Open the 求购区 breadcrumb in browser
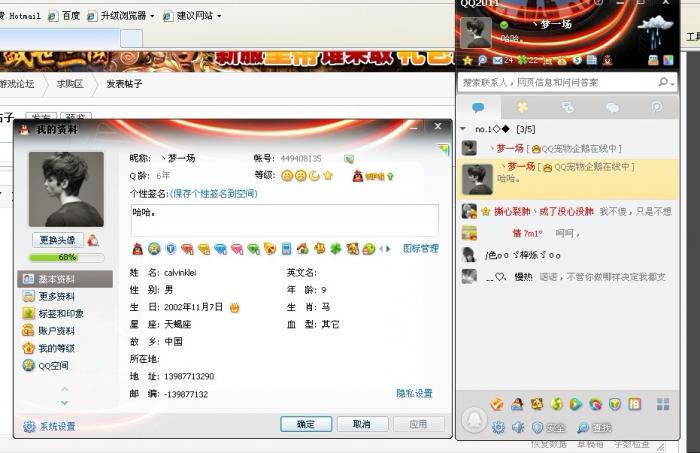 70,84
